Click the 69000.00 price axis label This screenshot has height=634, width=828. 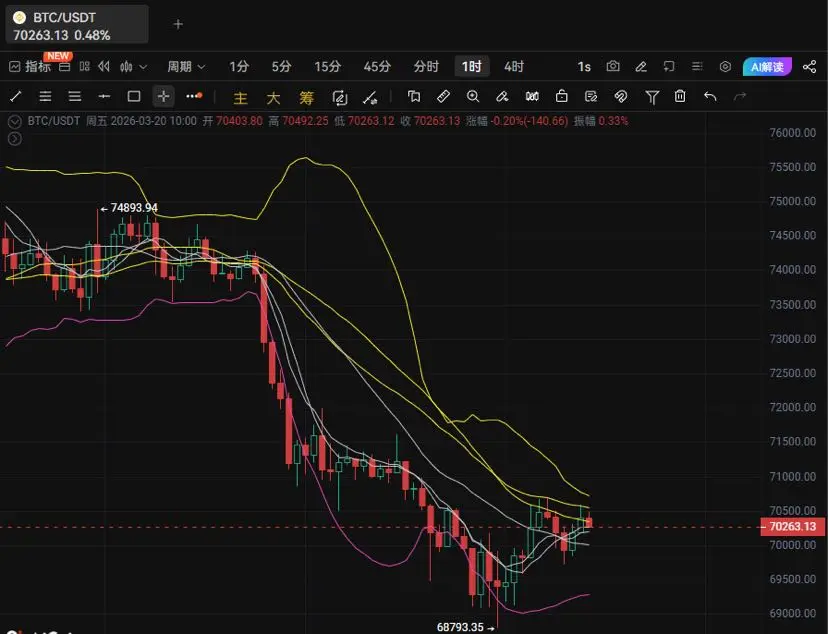(x=793, y=613)
